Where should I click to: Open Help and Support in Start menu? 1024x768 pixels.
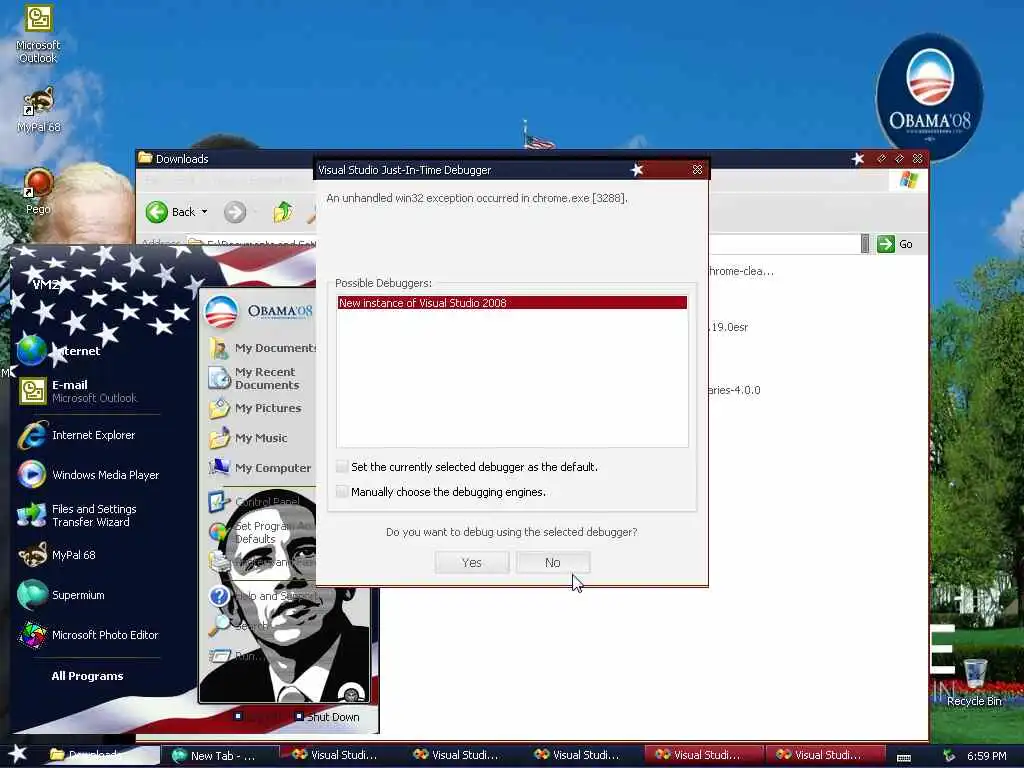coord(263,596)
